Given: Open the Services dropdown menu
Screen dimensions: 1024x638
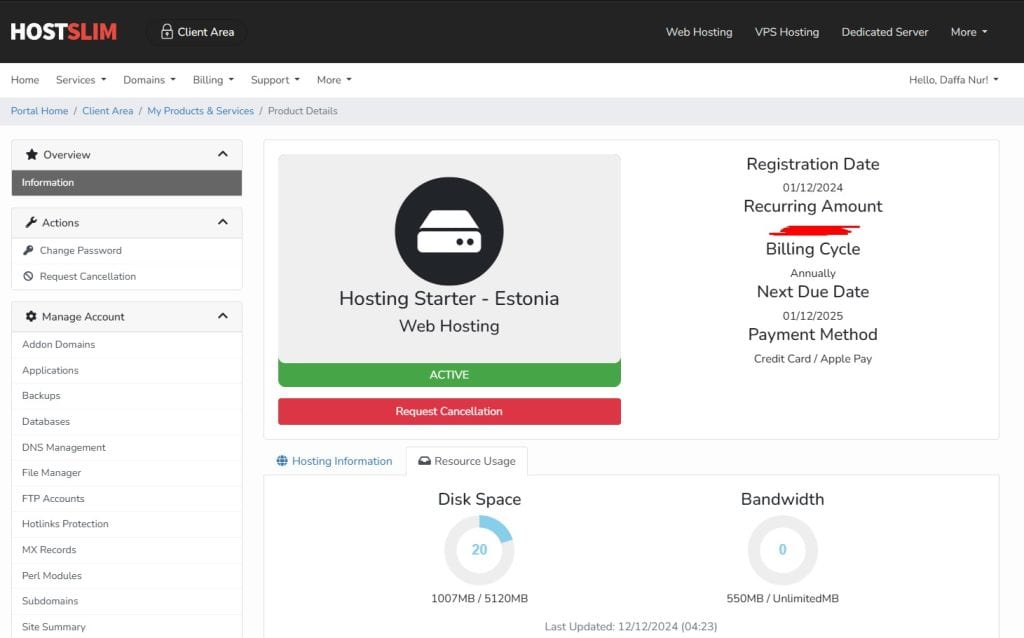Looking at the screenshot, I should [x=81, y=80].
